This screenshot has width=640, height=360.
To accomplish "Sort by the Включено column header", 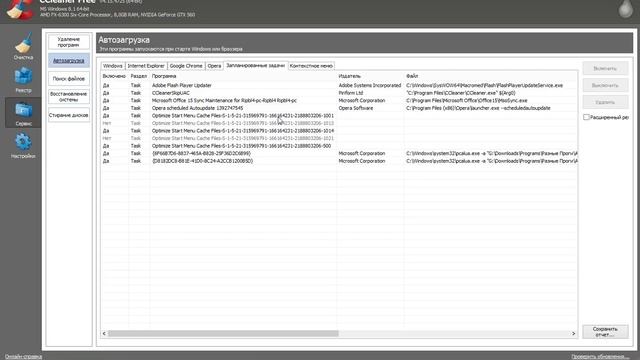I will coord(115,76).
